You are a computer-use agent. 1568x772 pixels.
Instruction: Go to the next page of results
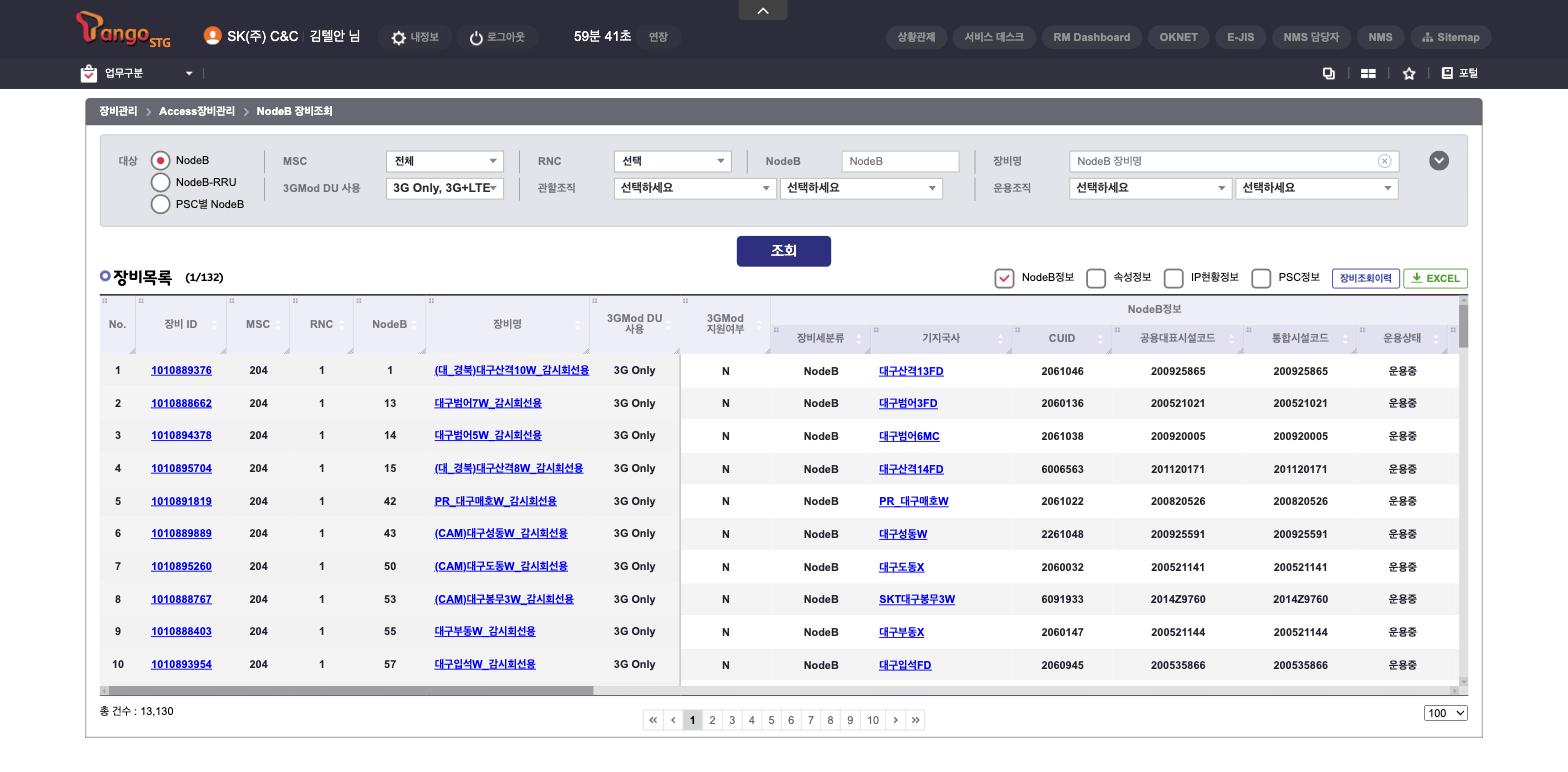tap(896, 720)
